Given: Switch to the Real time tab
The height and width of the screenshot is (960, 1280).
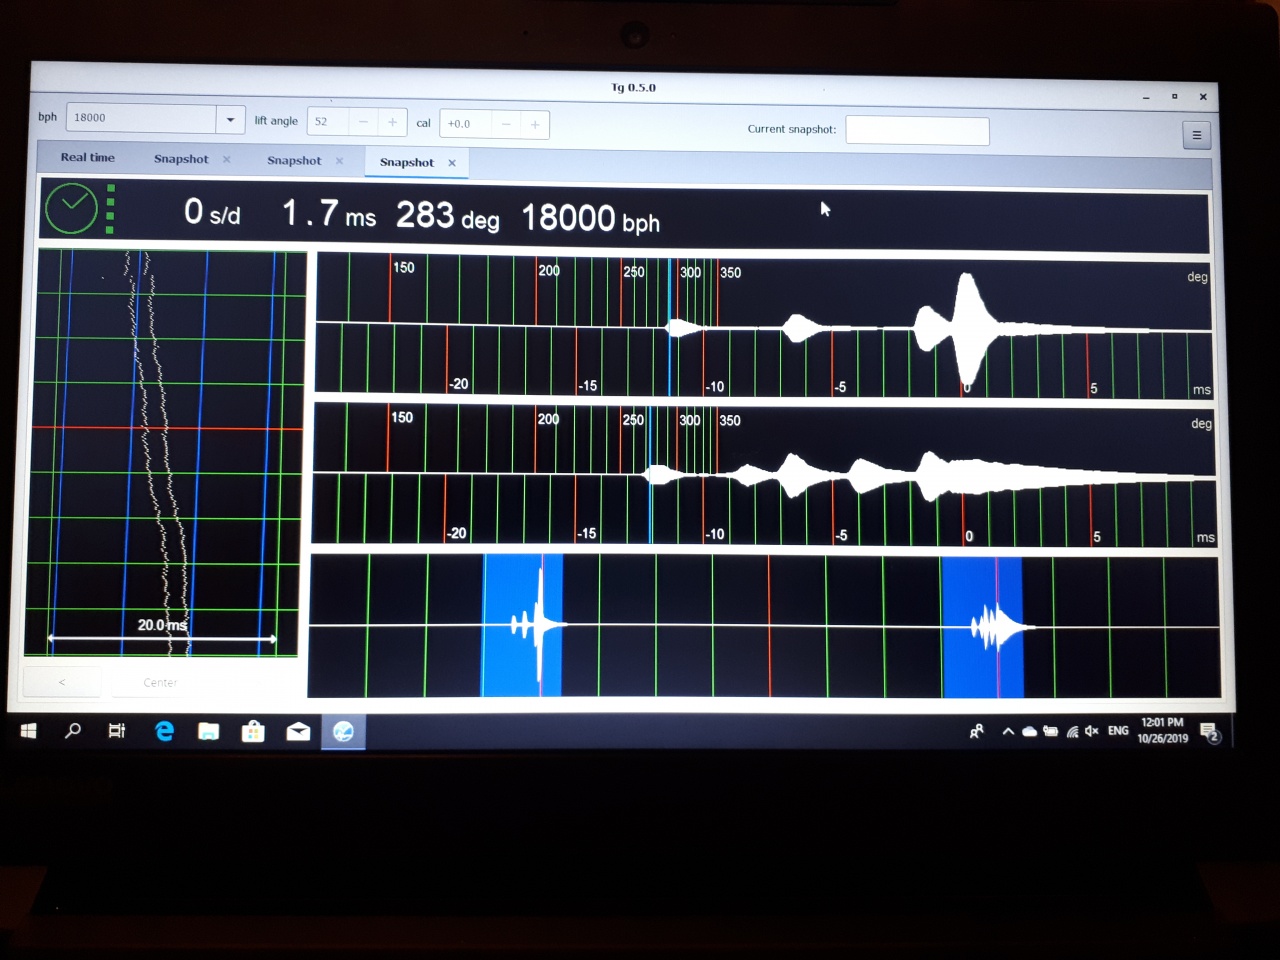Looking at the screenshot, I should pos(88,157).
